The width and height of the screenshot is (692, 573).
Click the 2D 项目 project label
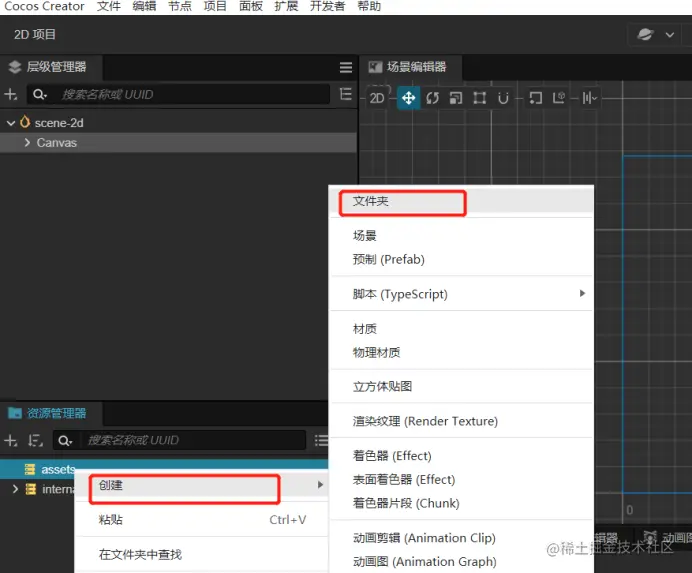pyautogui.click(x=34, y=34)
